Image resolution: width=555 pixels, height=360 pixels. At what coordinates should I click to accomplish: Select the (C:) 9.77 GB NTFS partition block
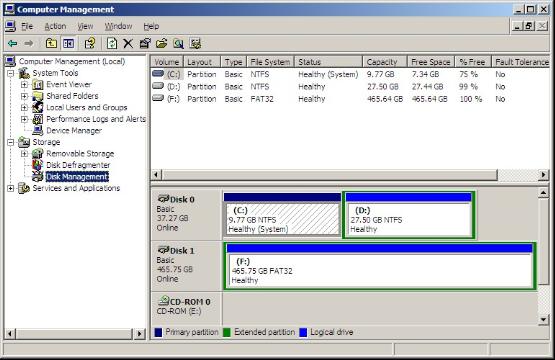[x=282, y=215]
